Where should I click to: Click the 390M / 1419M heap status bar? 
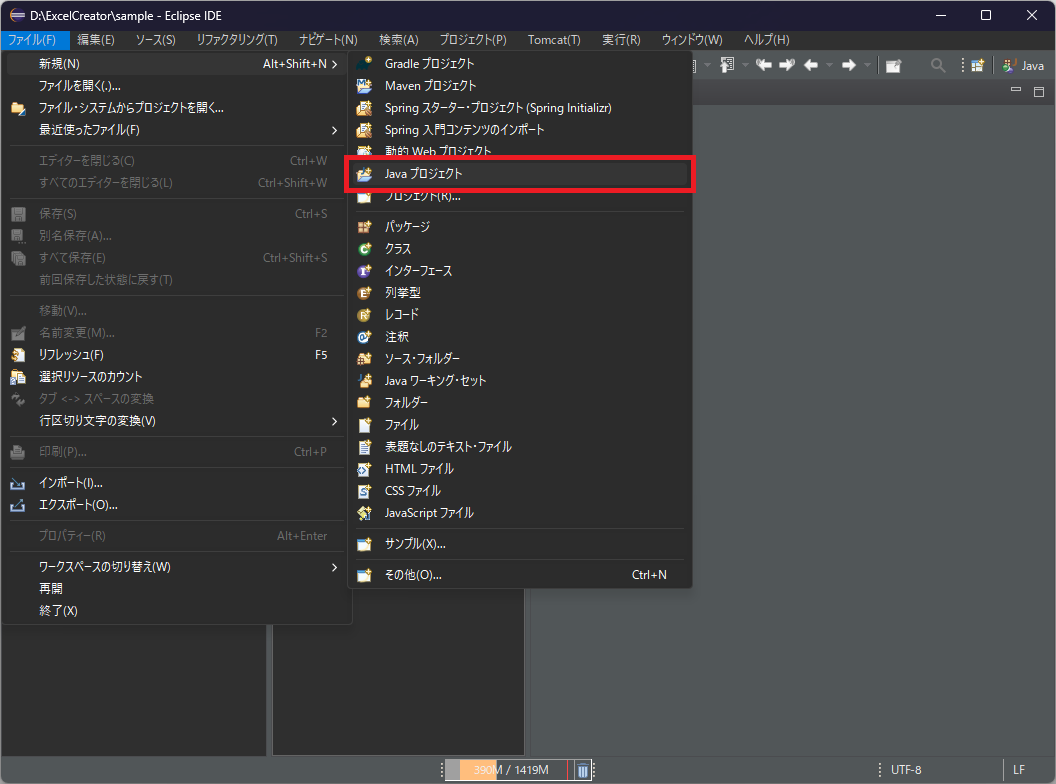(x=510, y=770)
